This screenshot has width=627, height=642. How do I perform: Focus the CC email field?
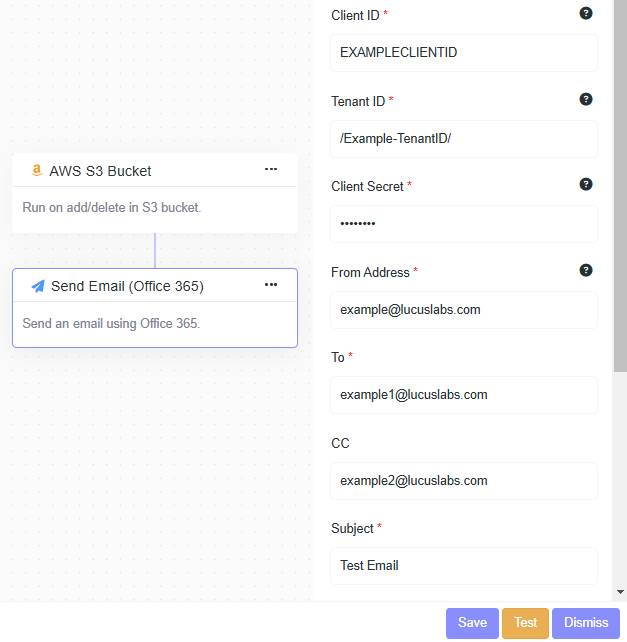coord(464,481)
